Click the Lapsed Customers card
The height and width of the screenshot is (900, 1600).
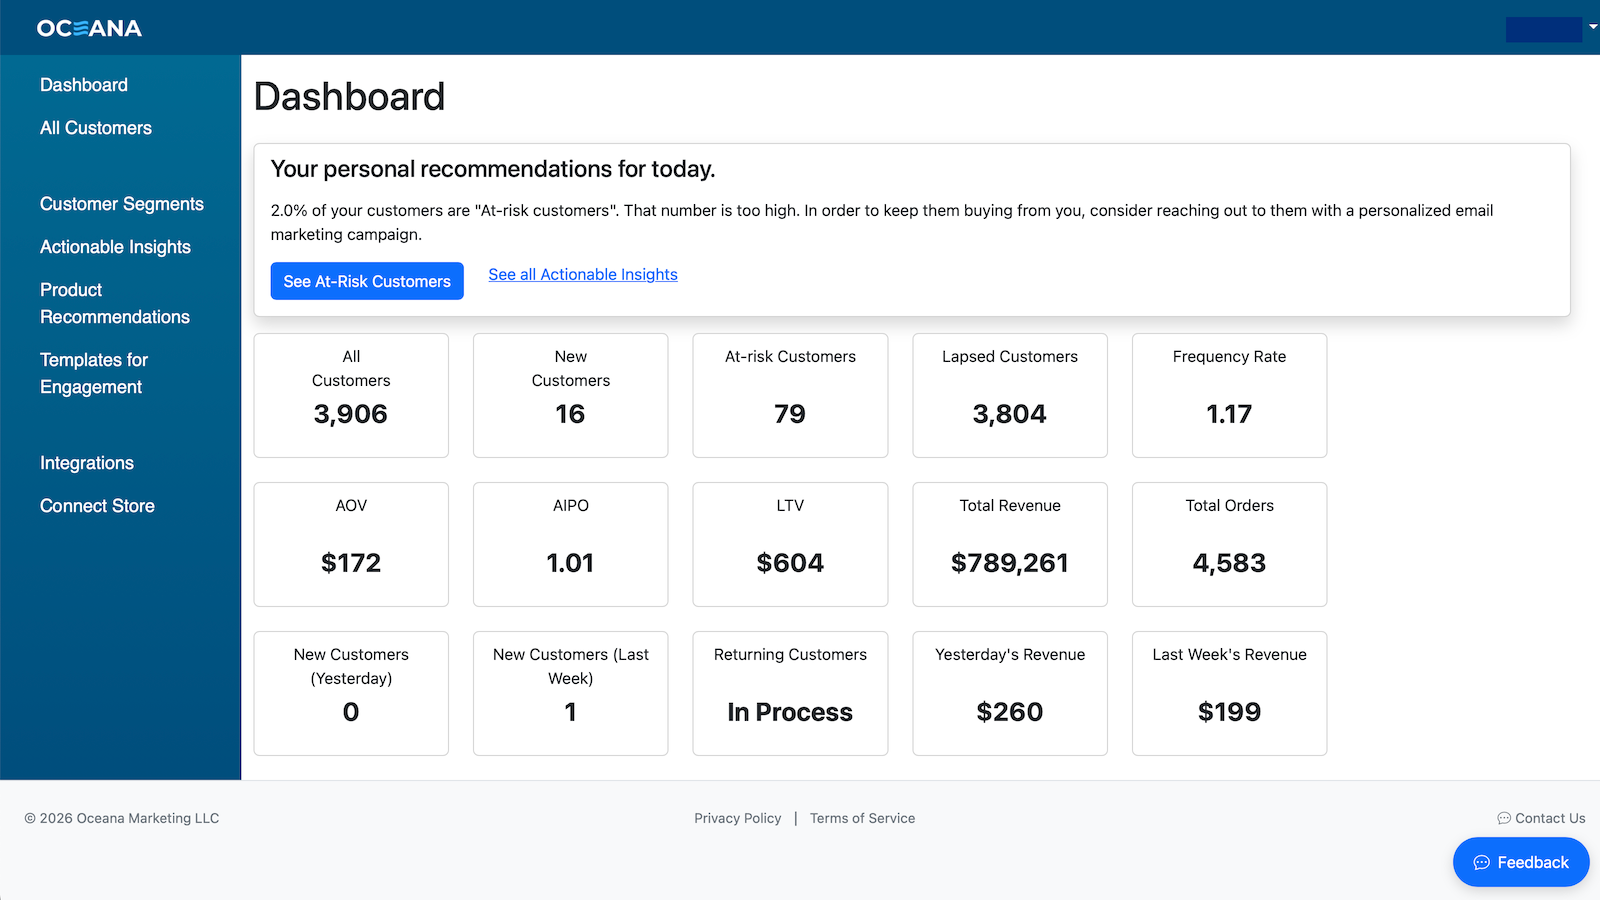click(1010, 395)
